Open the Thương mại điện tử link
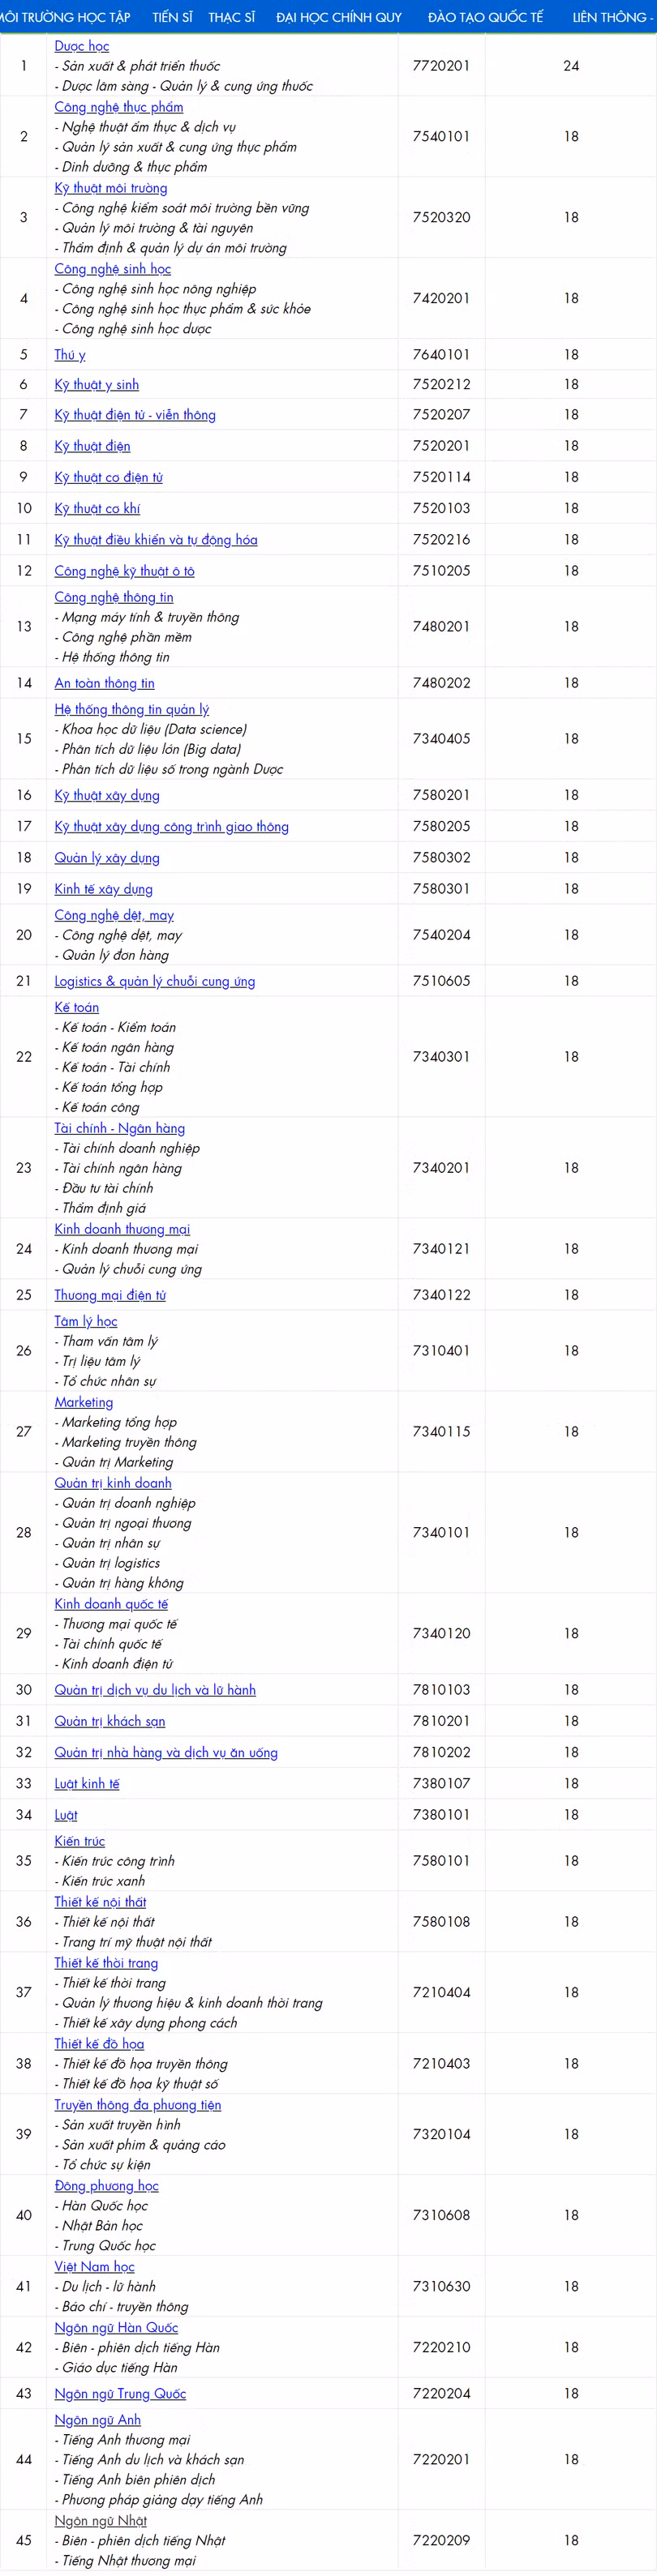The height and width of the screenshot is (2576, 657). click(x=110, y=1295)
